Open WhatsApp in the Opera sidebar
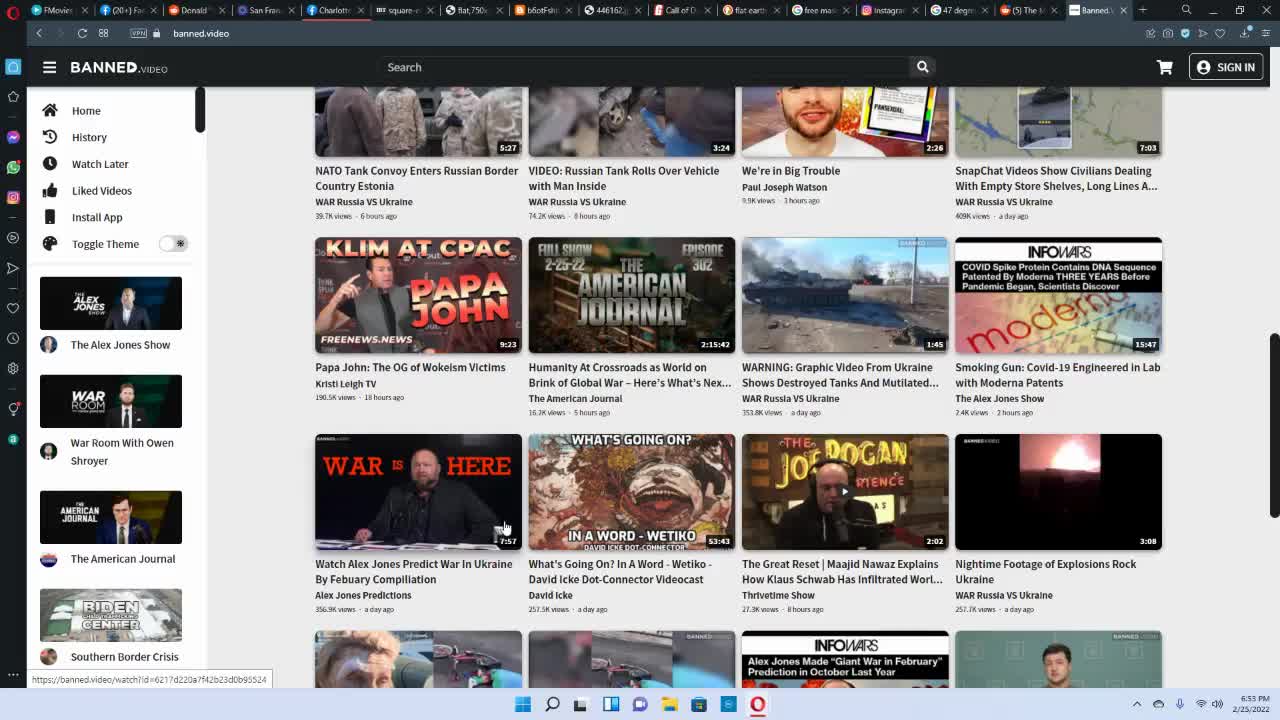 (x=13, y=167)
